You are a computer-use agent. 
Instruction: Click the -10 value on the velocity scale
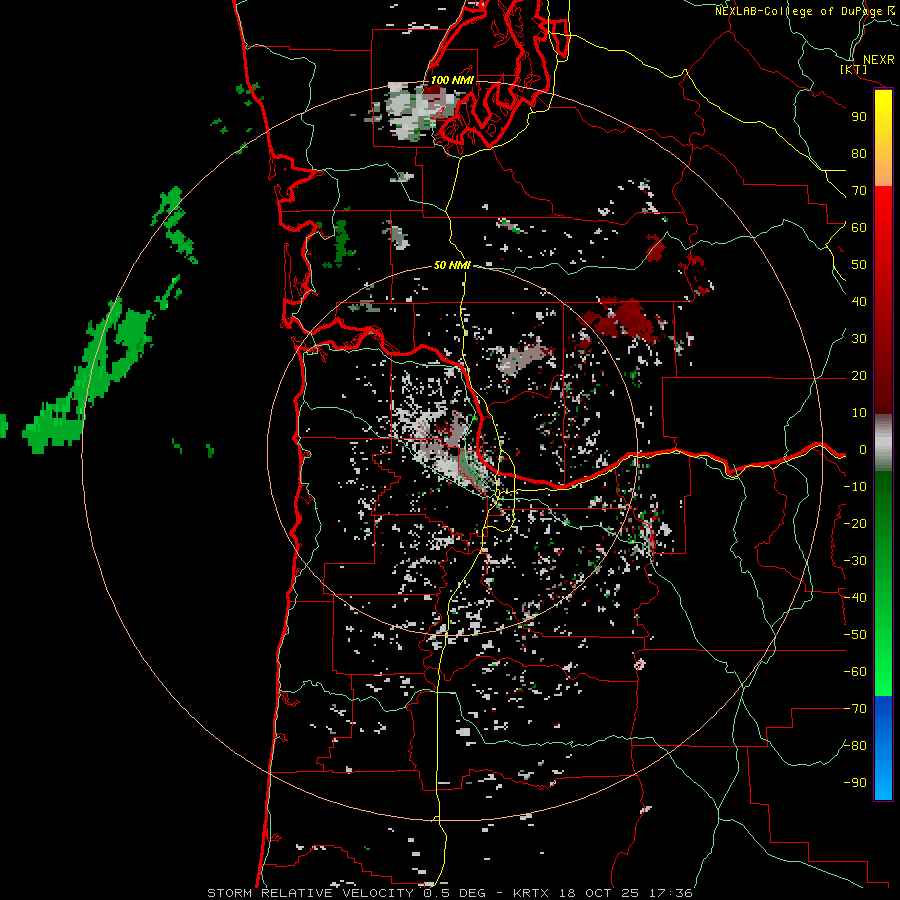[855, 487]
